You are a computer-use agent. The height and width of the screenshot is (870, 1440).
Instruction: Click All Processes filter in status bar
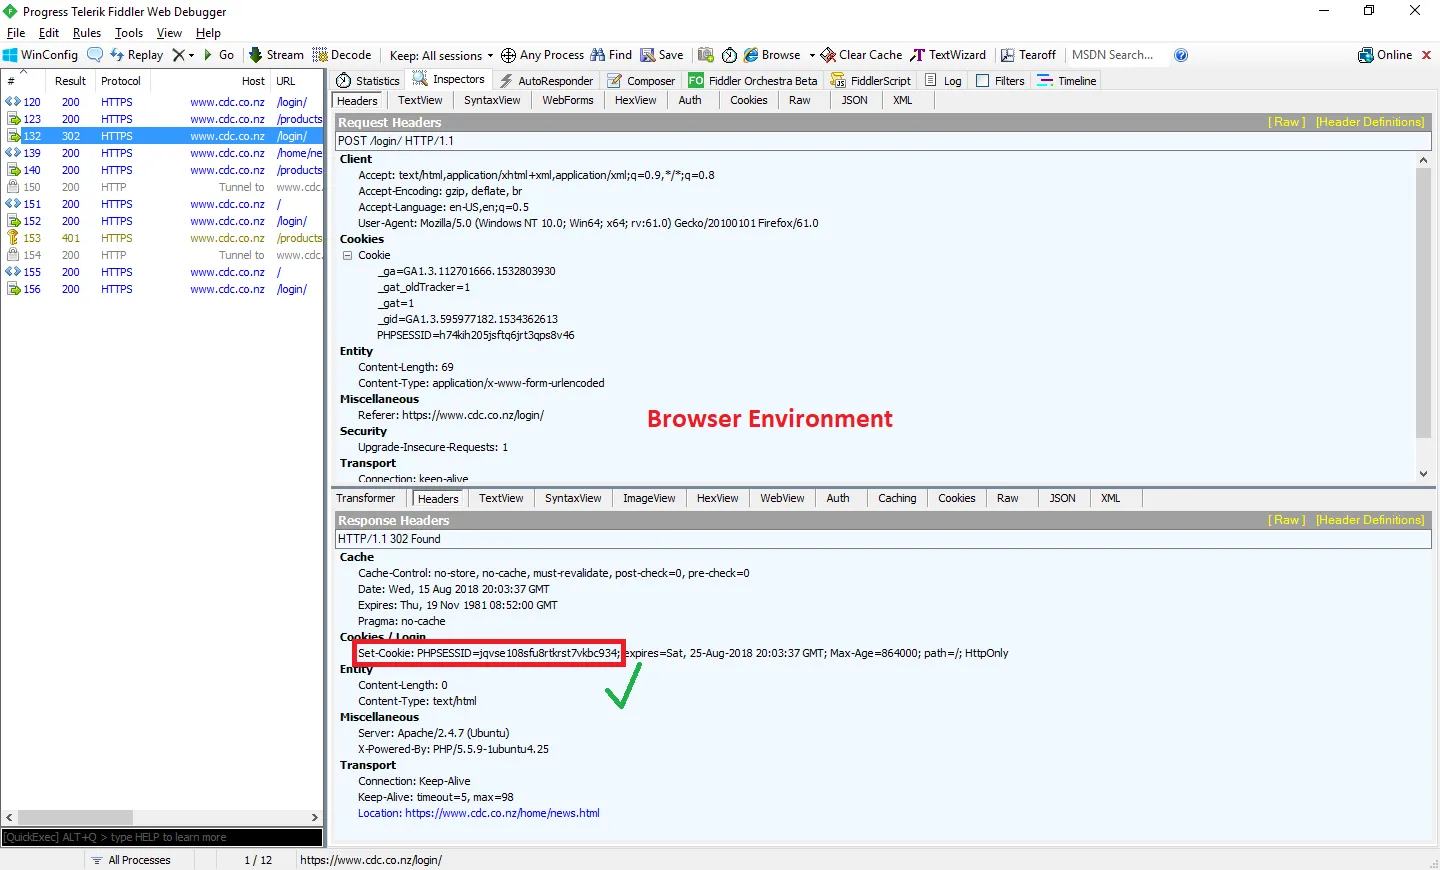pyautogui.click(x=131, y=860)
